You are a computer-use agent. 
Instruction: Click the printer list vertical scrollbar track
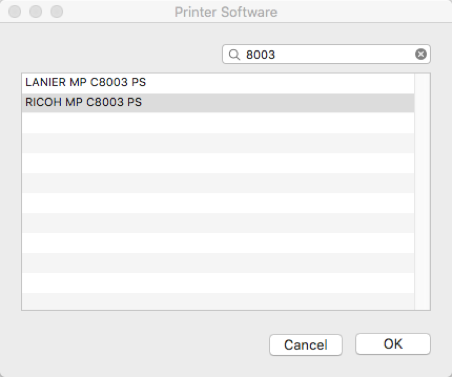pos(422,192)
